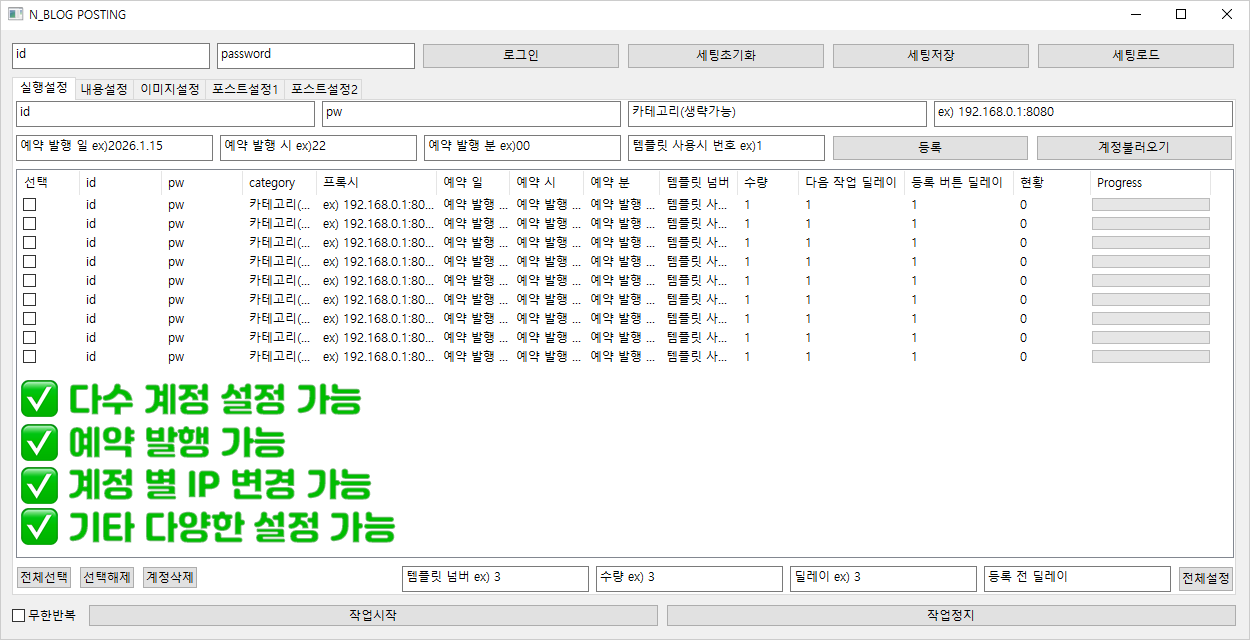Image resolution: width=1250 pixels, height=640 pixels.
Task: Start the job with 작업시작 button
Action: point(373,615)
